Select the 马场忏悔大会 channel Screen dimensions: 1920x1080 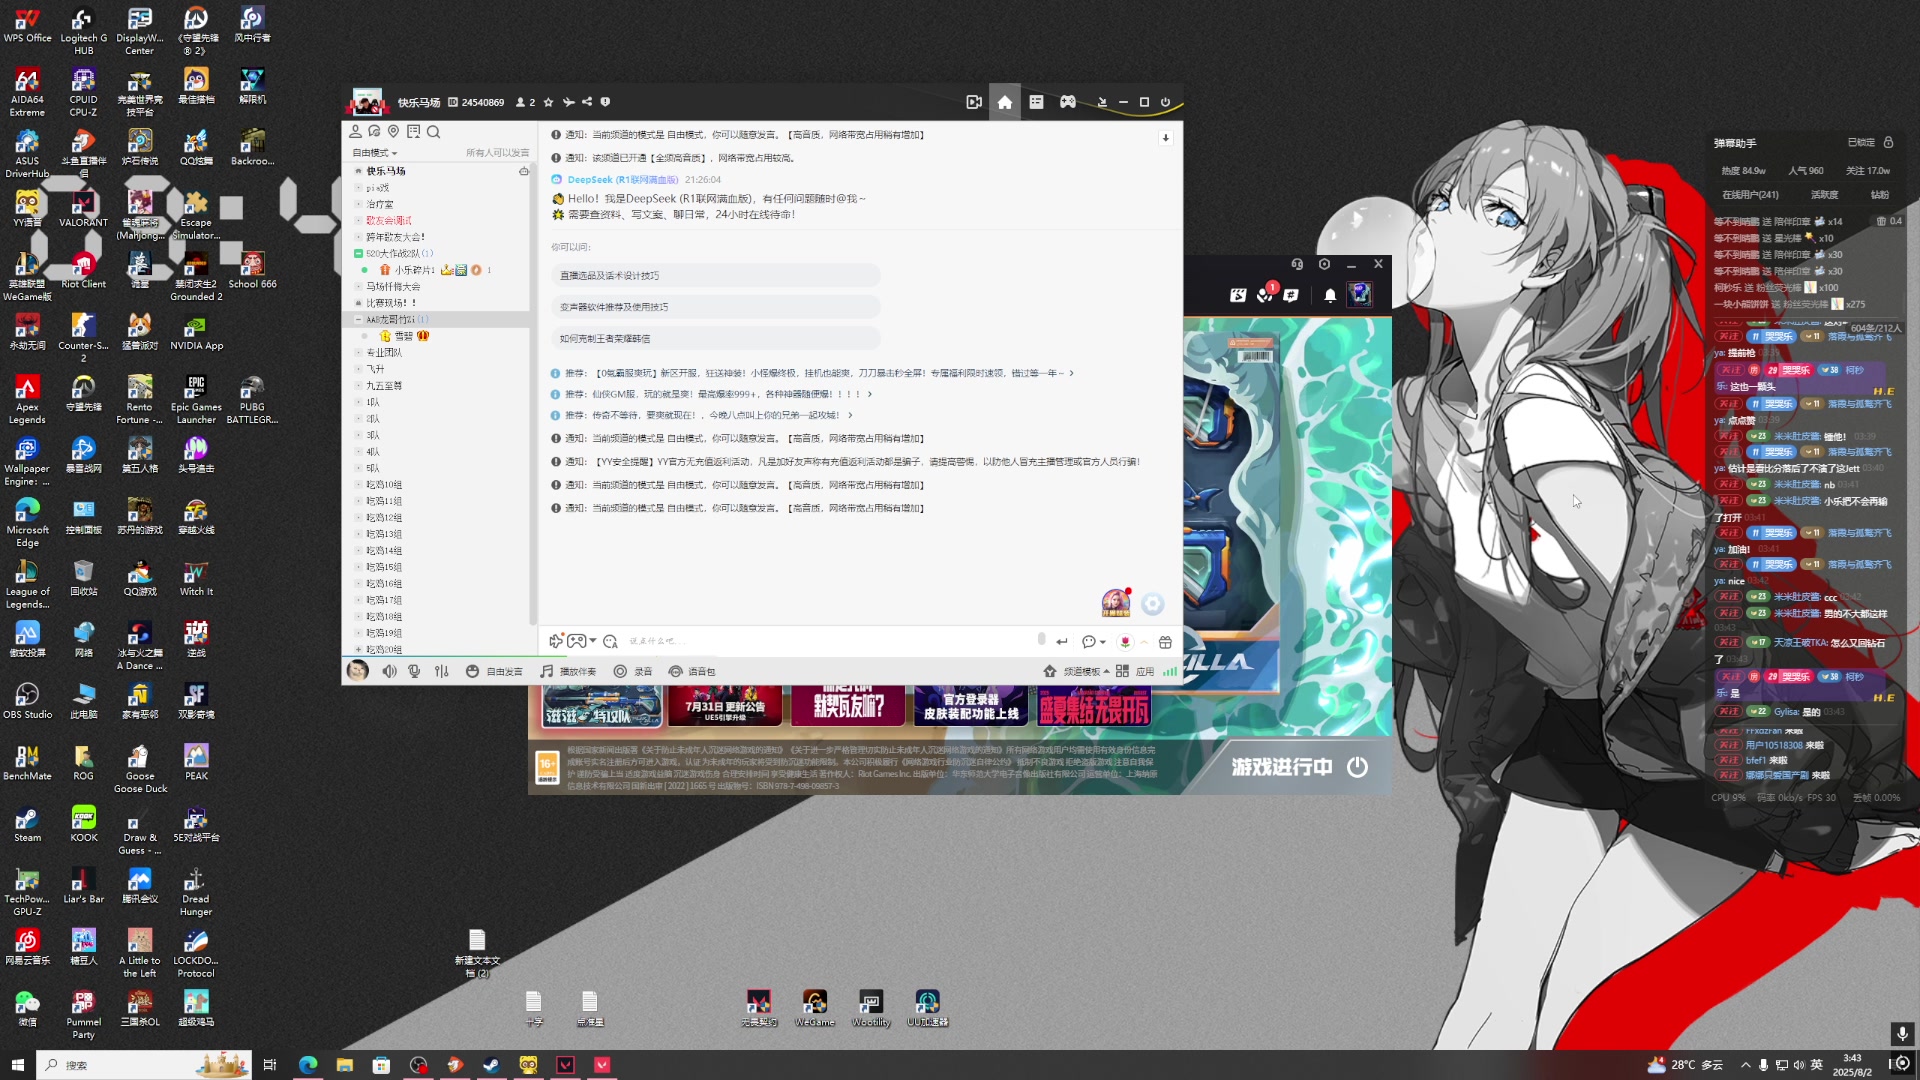[x=393, y=287]
